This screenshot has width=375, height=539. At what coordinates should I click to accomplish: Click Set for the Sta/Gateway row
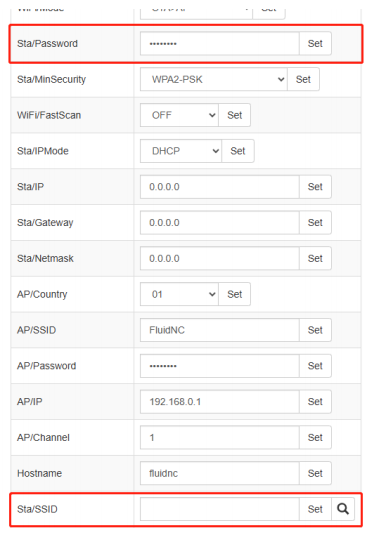point(315,223)
